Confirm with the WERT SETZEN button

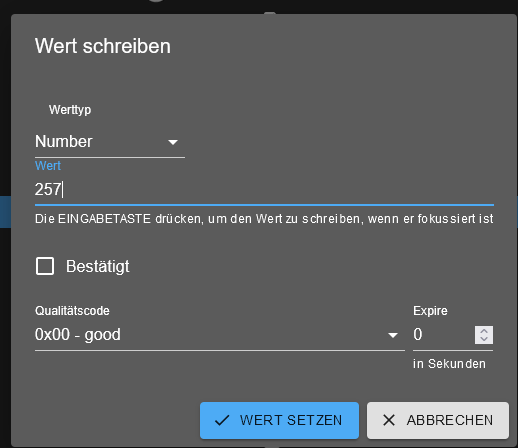(279, 420)
